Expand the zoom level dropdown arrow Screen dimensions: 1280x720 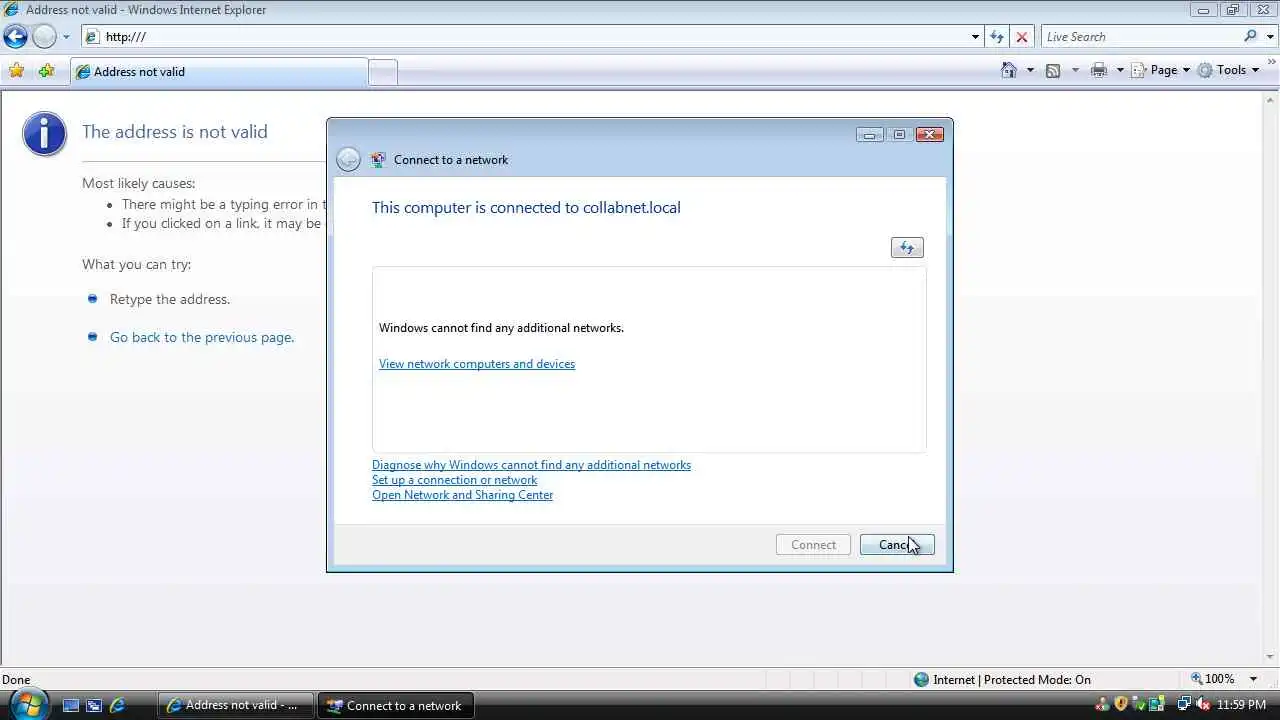[x=1253, y=679]
